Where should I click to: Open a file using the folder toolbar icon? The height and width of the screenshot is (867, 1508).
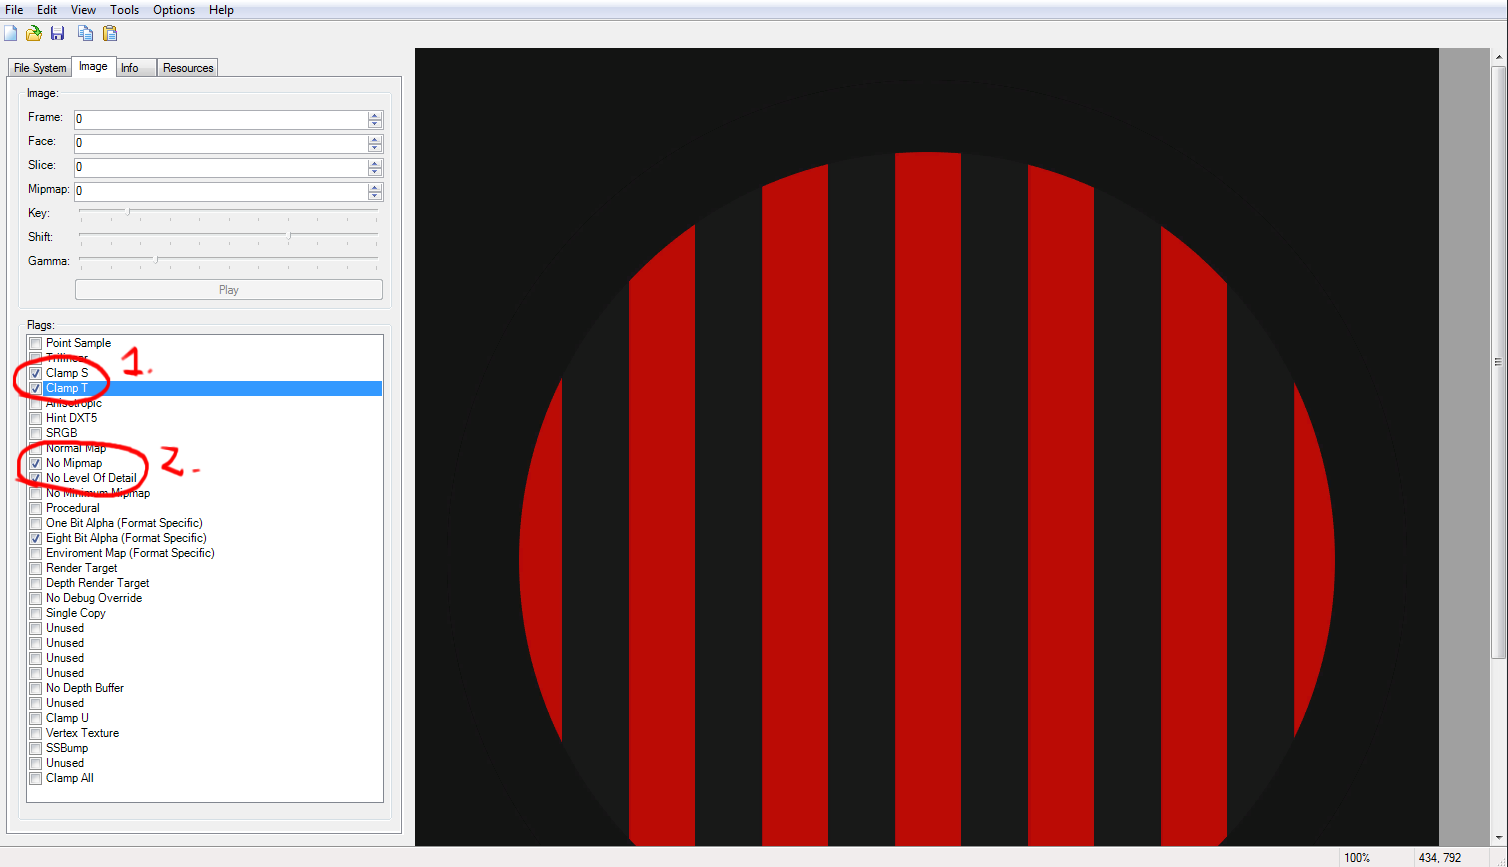pos(34,33)
